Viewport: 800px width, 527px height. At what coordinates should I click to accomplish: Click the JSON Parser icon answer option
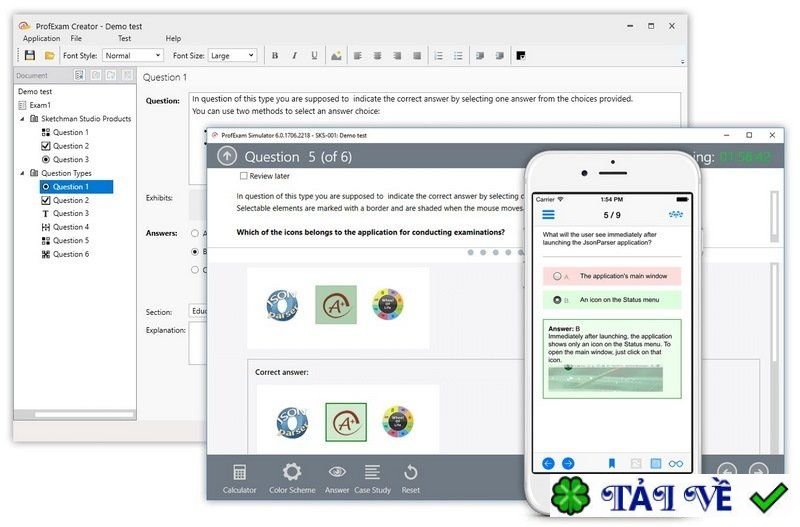point(282,305)
